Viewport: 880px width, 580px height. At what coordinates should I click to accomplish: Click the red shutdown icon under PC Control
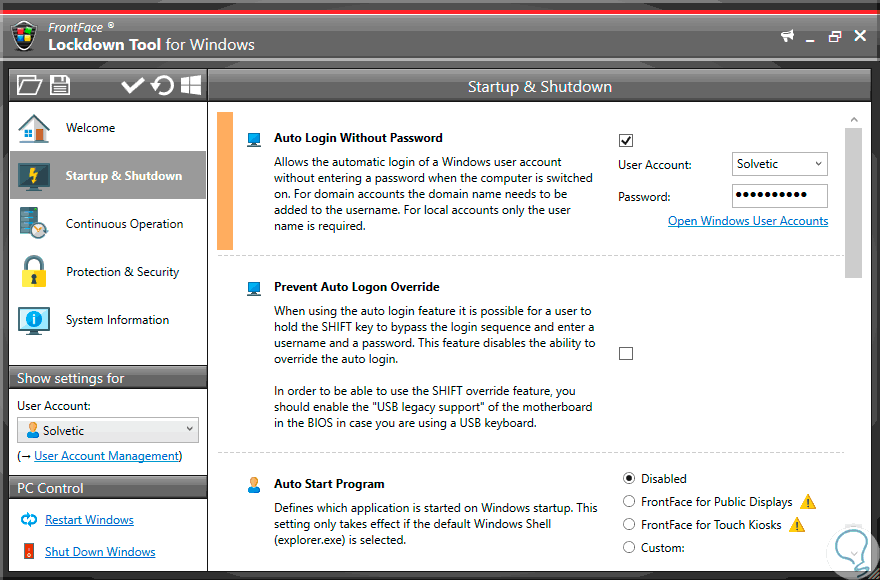(x=29, y=551)
